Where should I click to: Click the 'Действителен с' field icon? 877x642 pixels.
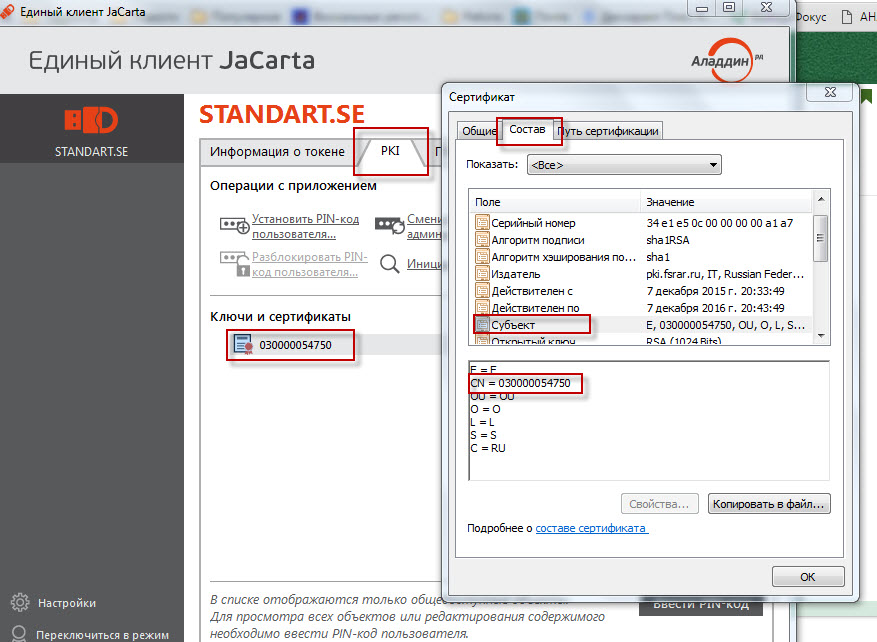(x=482, y=291)
